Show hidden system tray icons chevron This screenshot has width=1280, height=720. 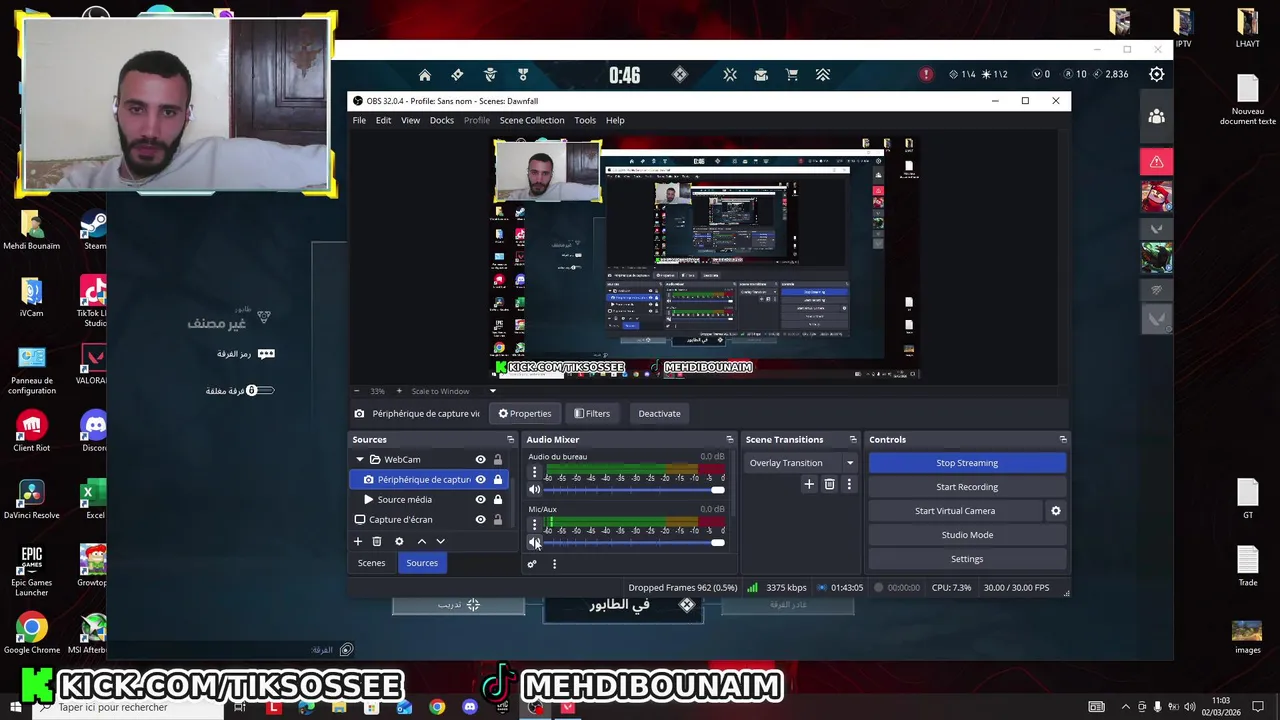click(1126, 707)
